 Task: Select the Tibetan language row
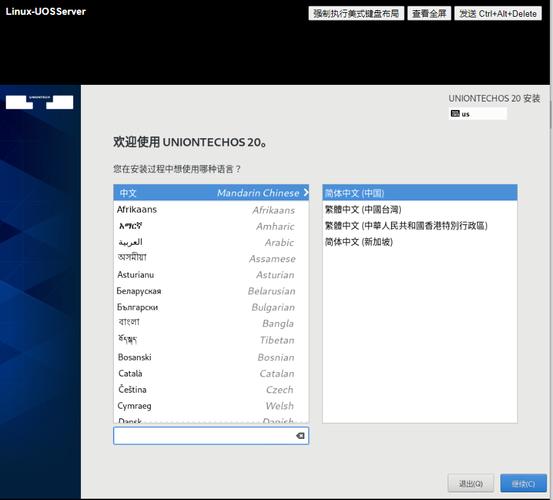pyautogui.click(x=211, y=340)
